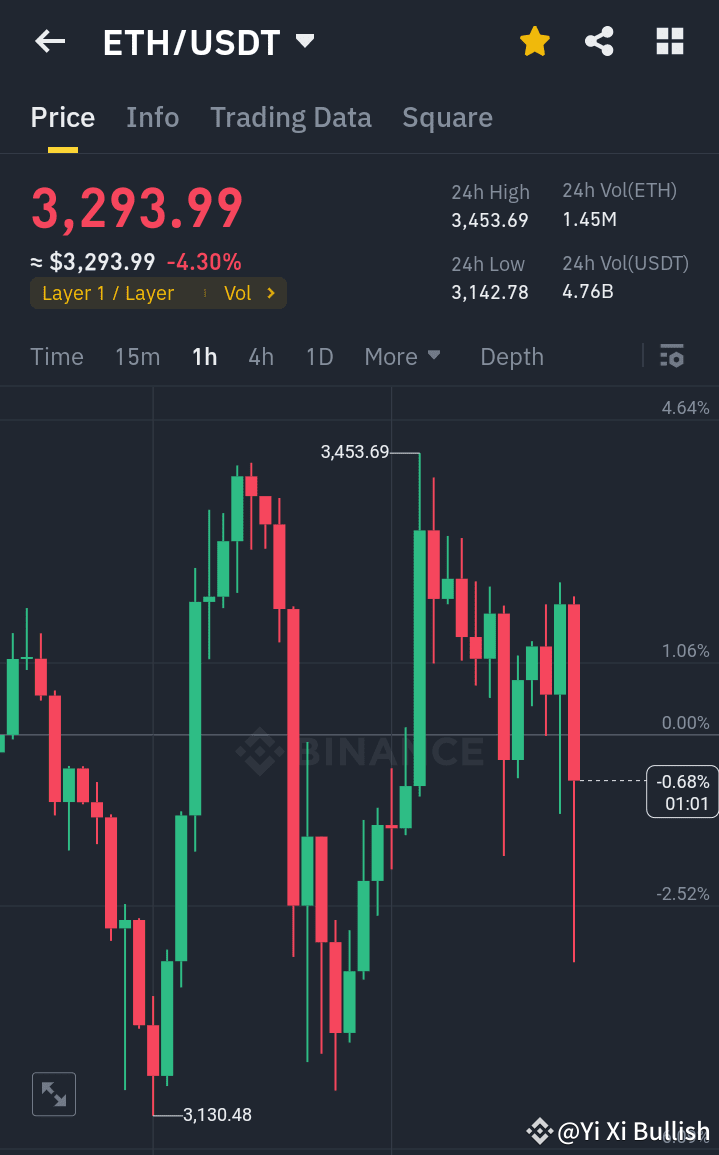This screenshot has height=1155, width=719.
Task: Open the apps grid icon top right
Action: click(668, 41)
